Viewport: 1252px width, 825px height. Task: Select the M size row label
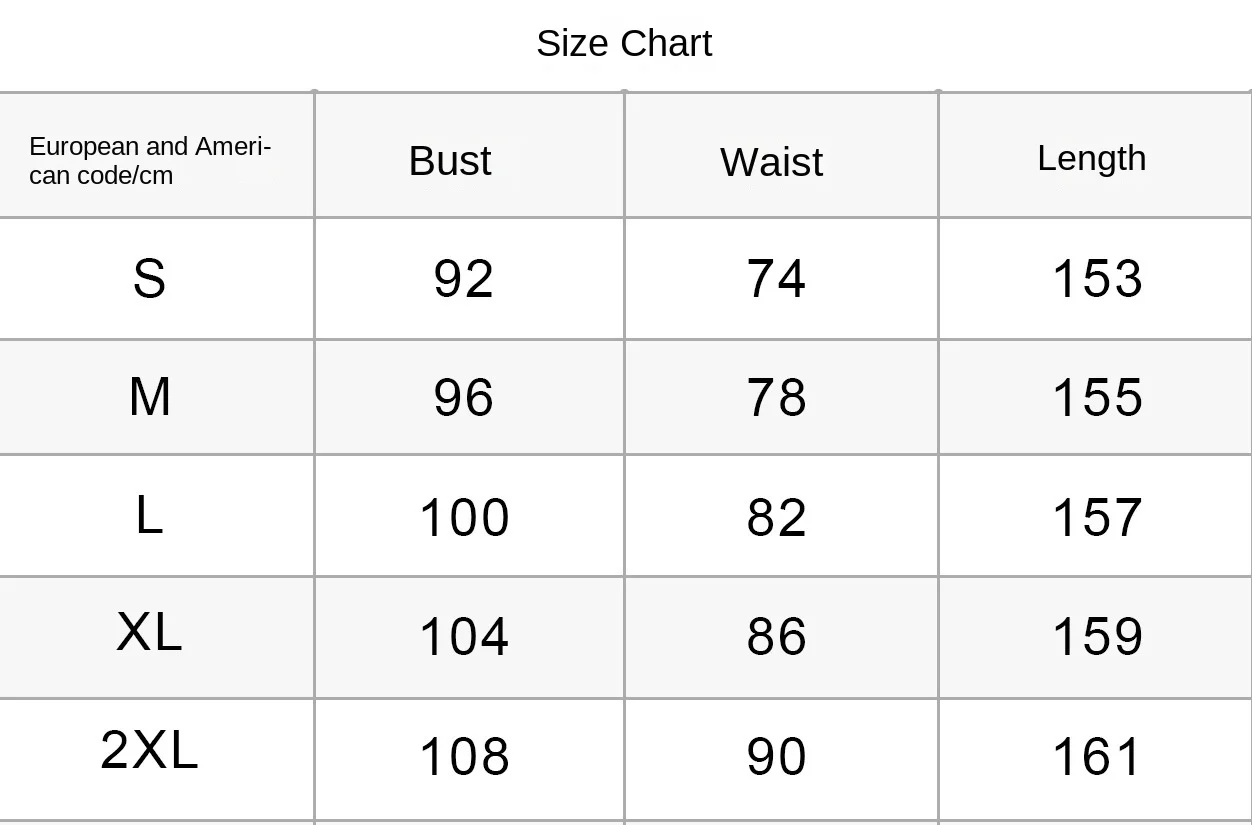[150, 397]
